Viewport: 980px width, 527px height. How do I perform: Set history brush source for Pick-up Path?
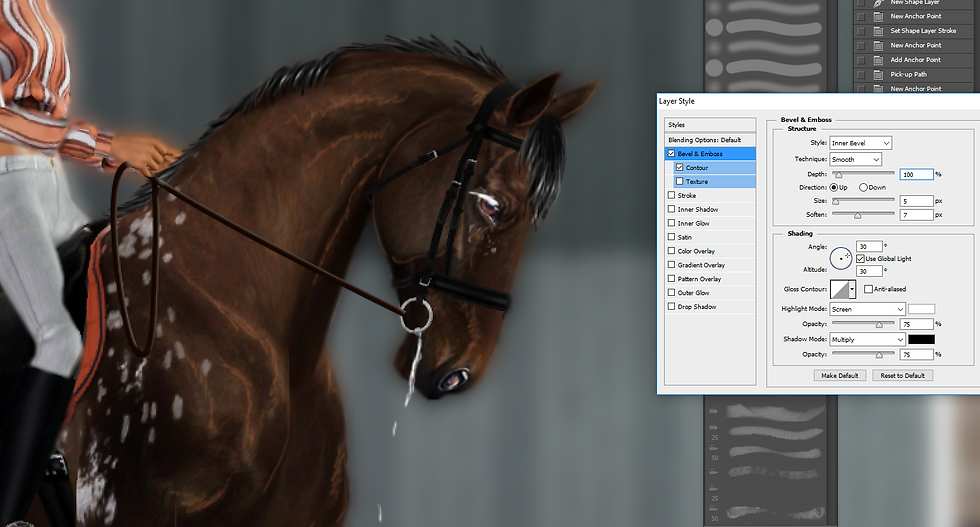pos(861,74)
